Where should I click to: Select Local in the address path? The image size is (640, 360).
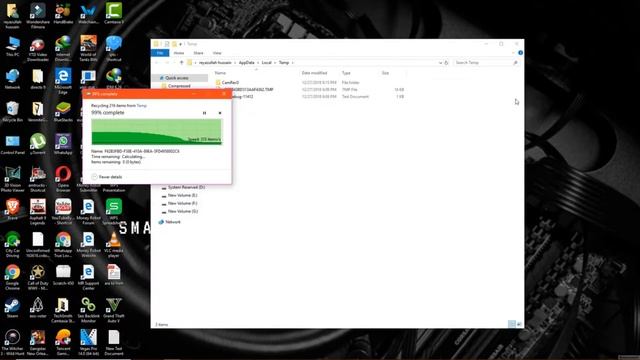click(267, 63)
